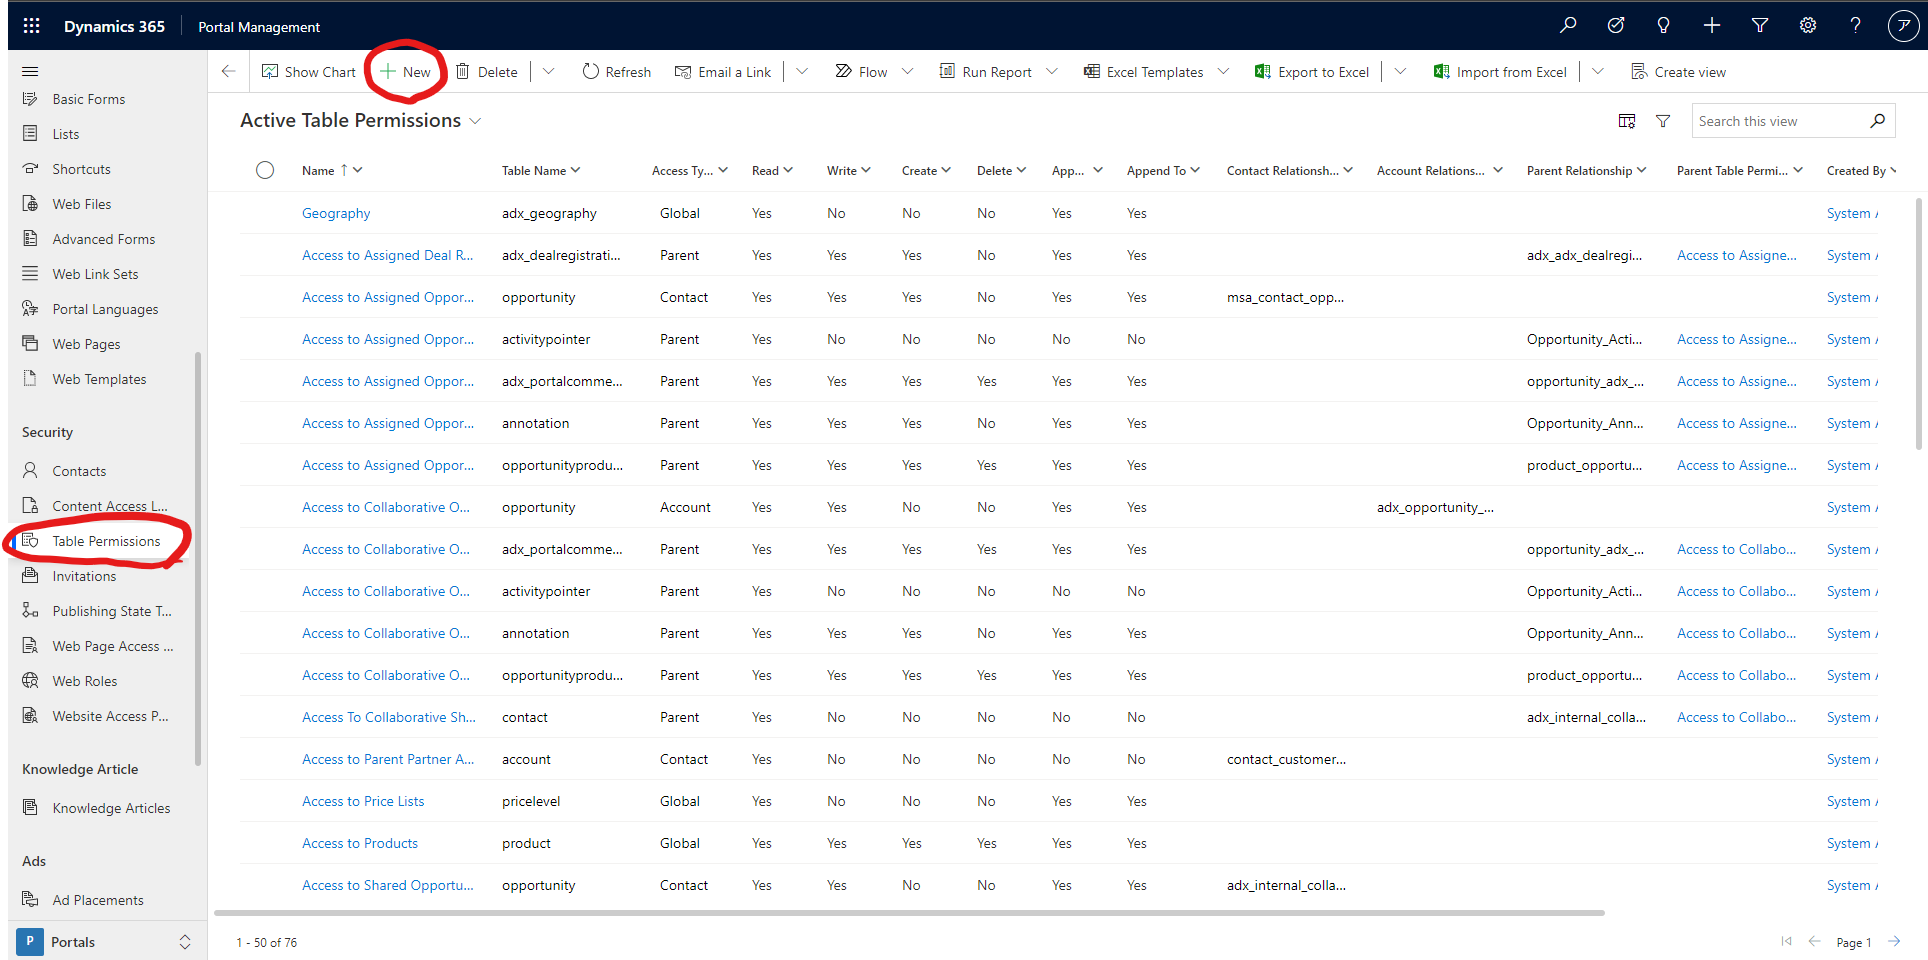
Task: Open the Access to Parent Partner A... record
Action: coord(388,759)
